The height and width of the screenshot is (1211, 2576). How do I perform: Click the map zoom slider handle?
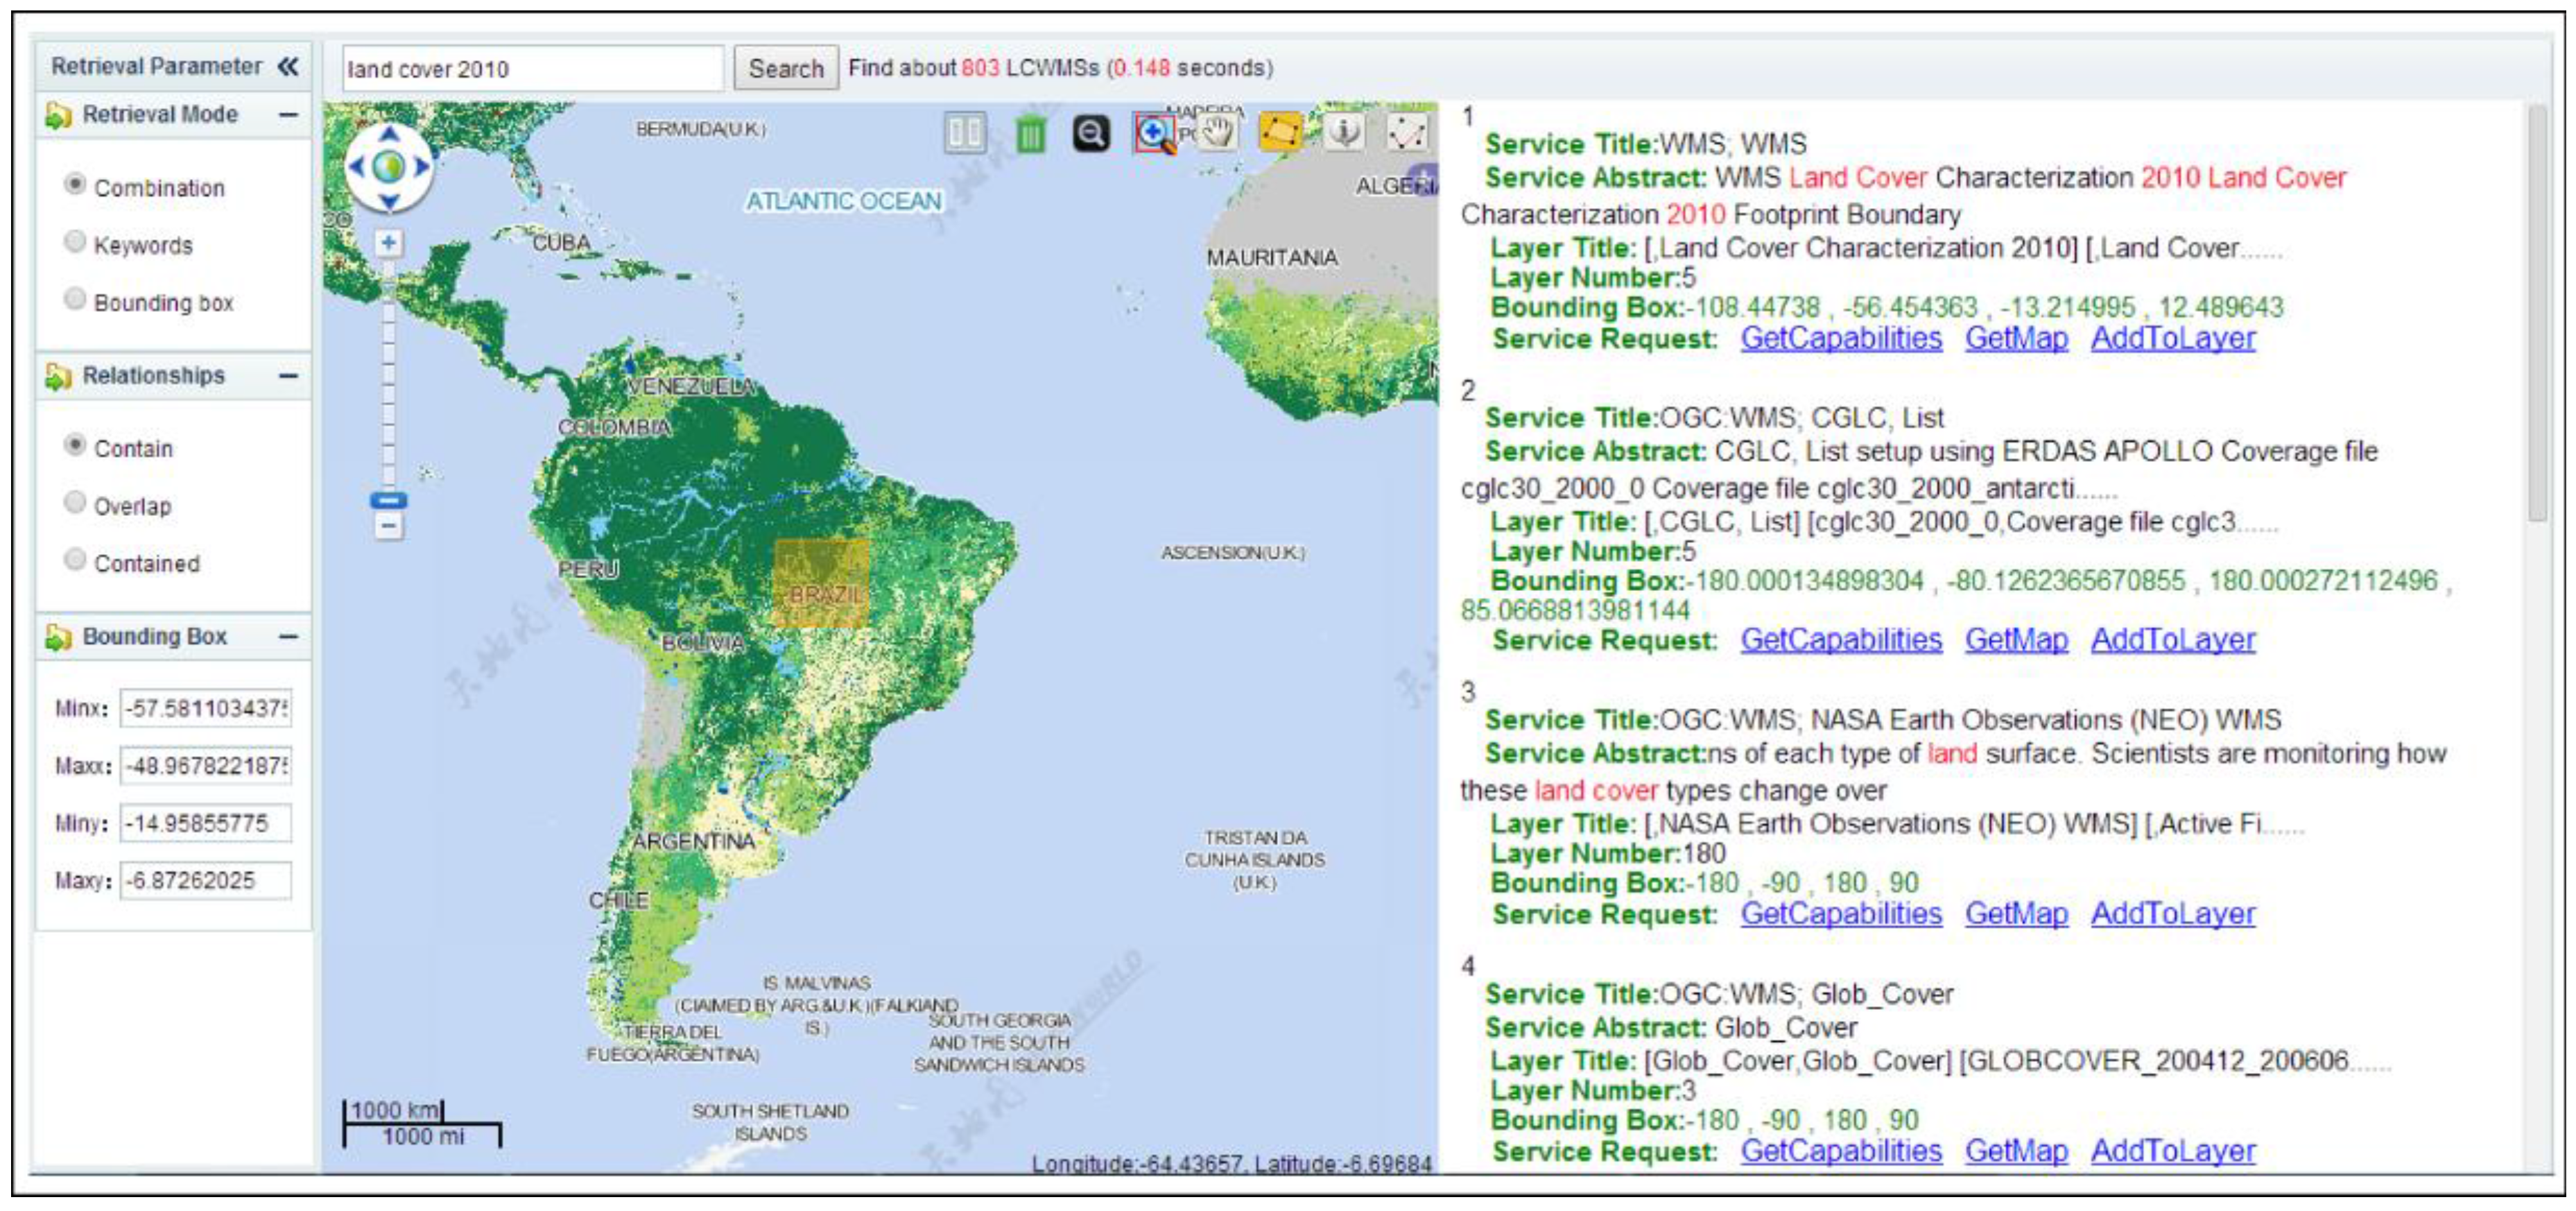click(x=388, y=500)
